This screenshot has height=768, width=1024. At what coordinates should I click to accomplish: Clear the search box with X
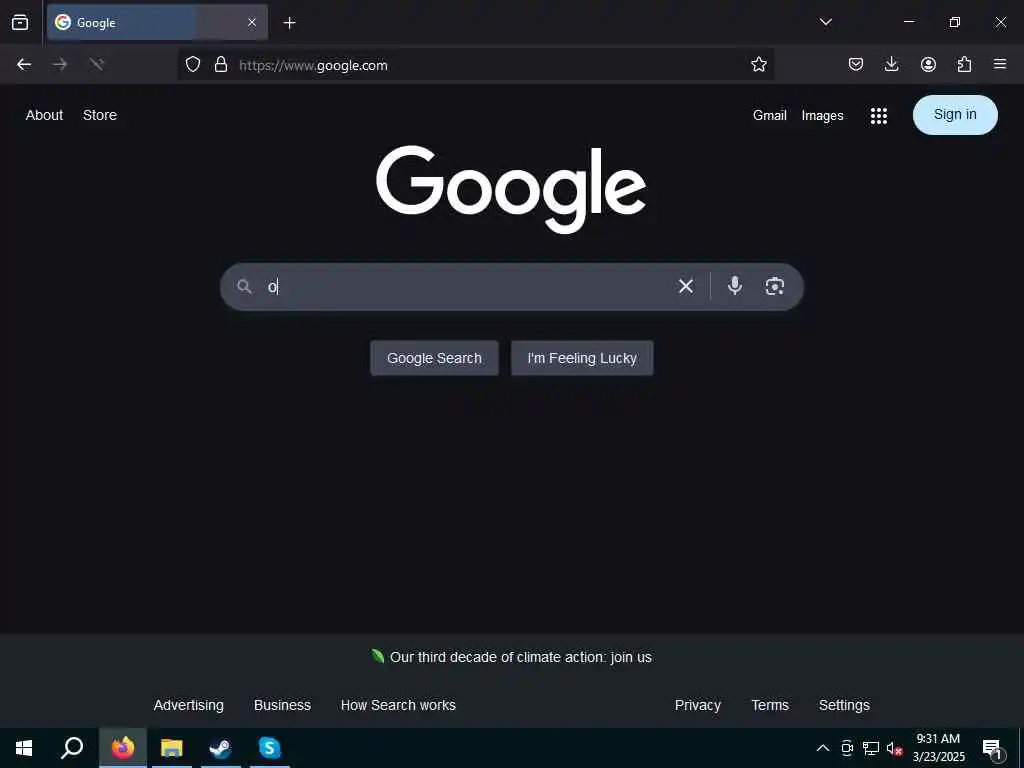(x=685, y=286)
